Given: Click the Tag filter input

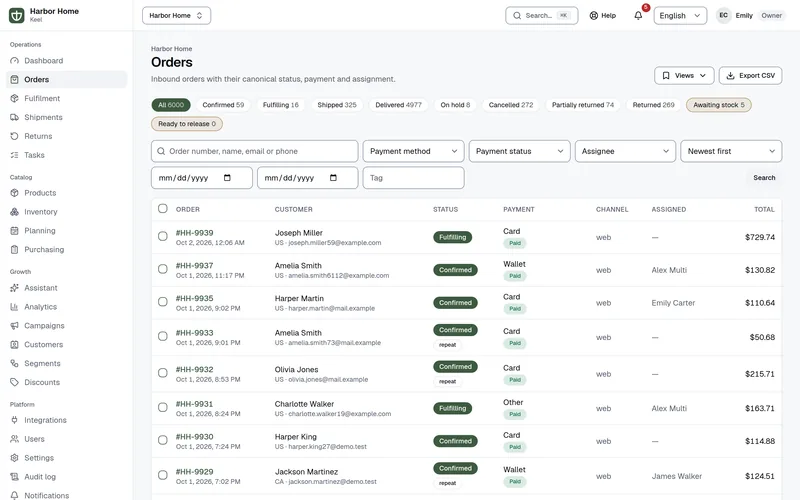Looking at the screenshot, I should click(x=413, y=178).
